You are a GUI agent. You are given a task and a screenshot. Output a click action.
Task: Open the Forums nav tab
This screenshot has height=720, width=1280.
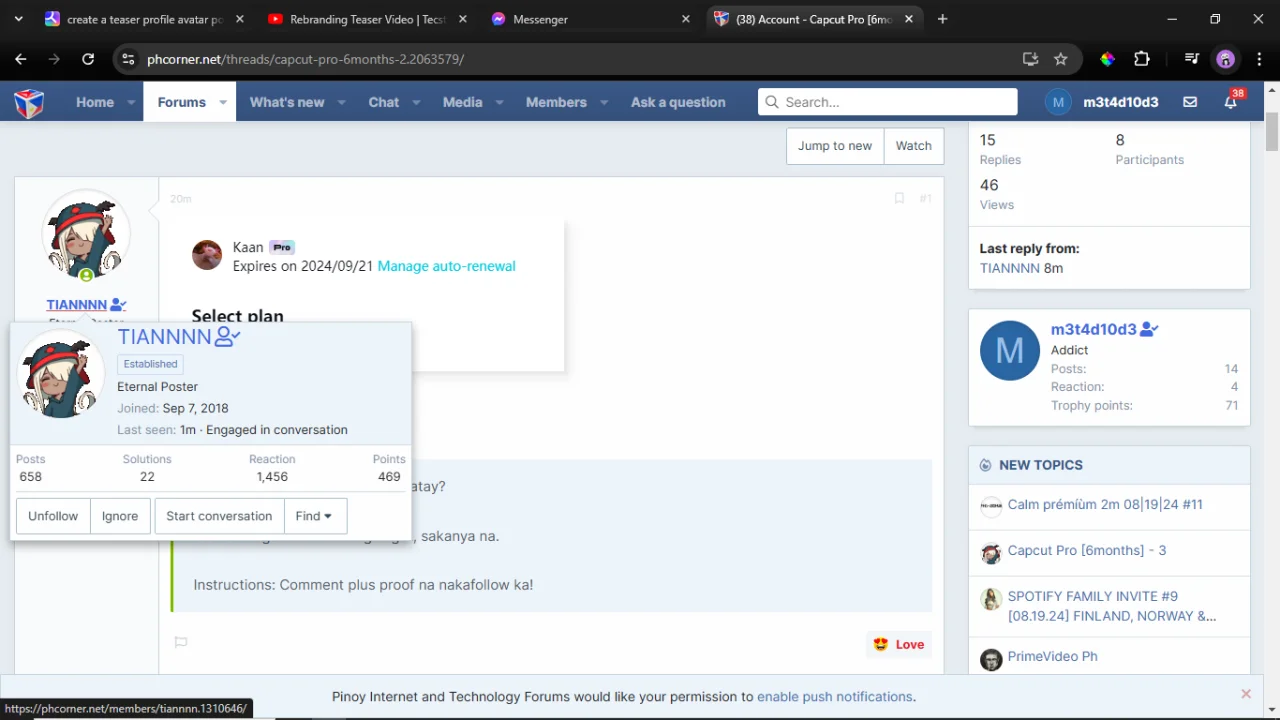tap(181, 102)
